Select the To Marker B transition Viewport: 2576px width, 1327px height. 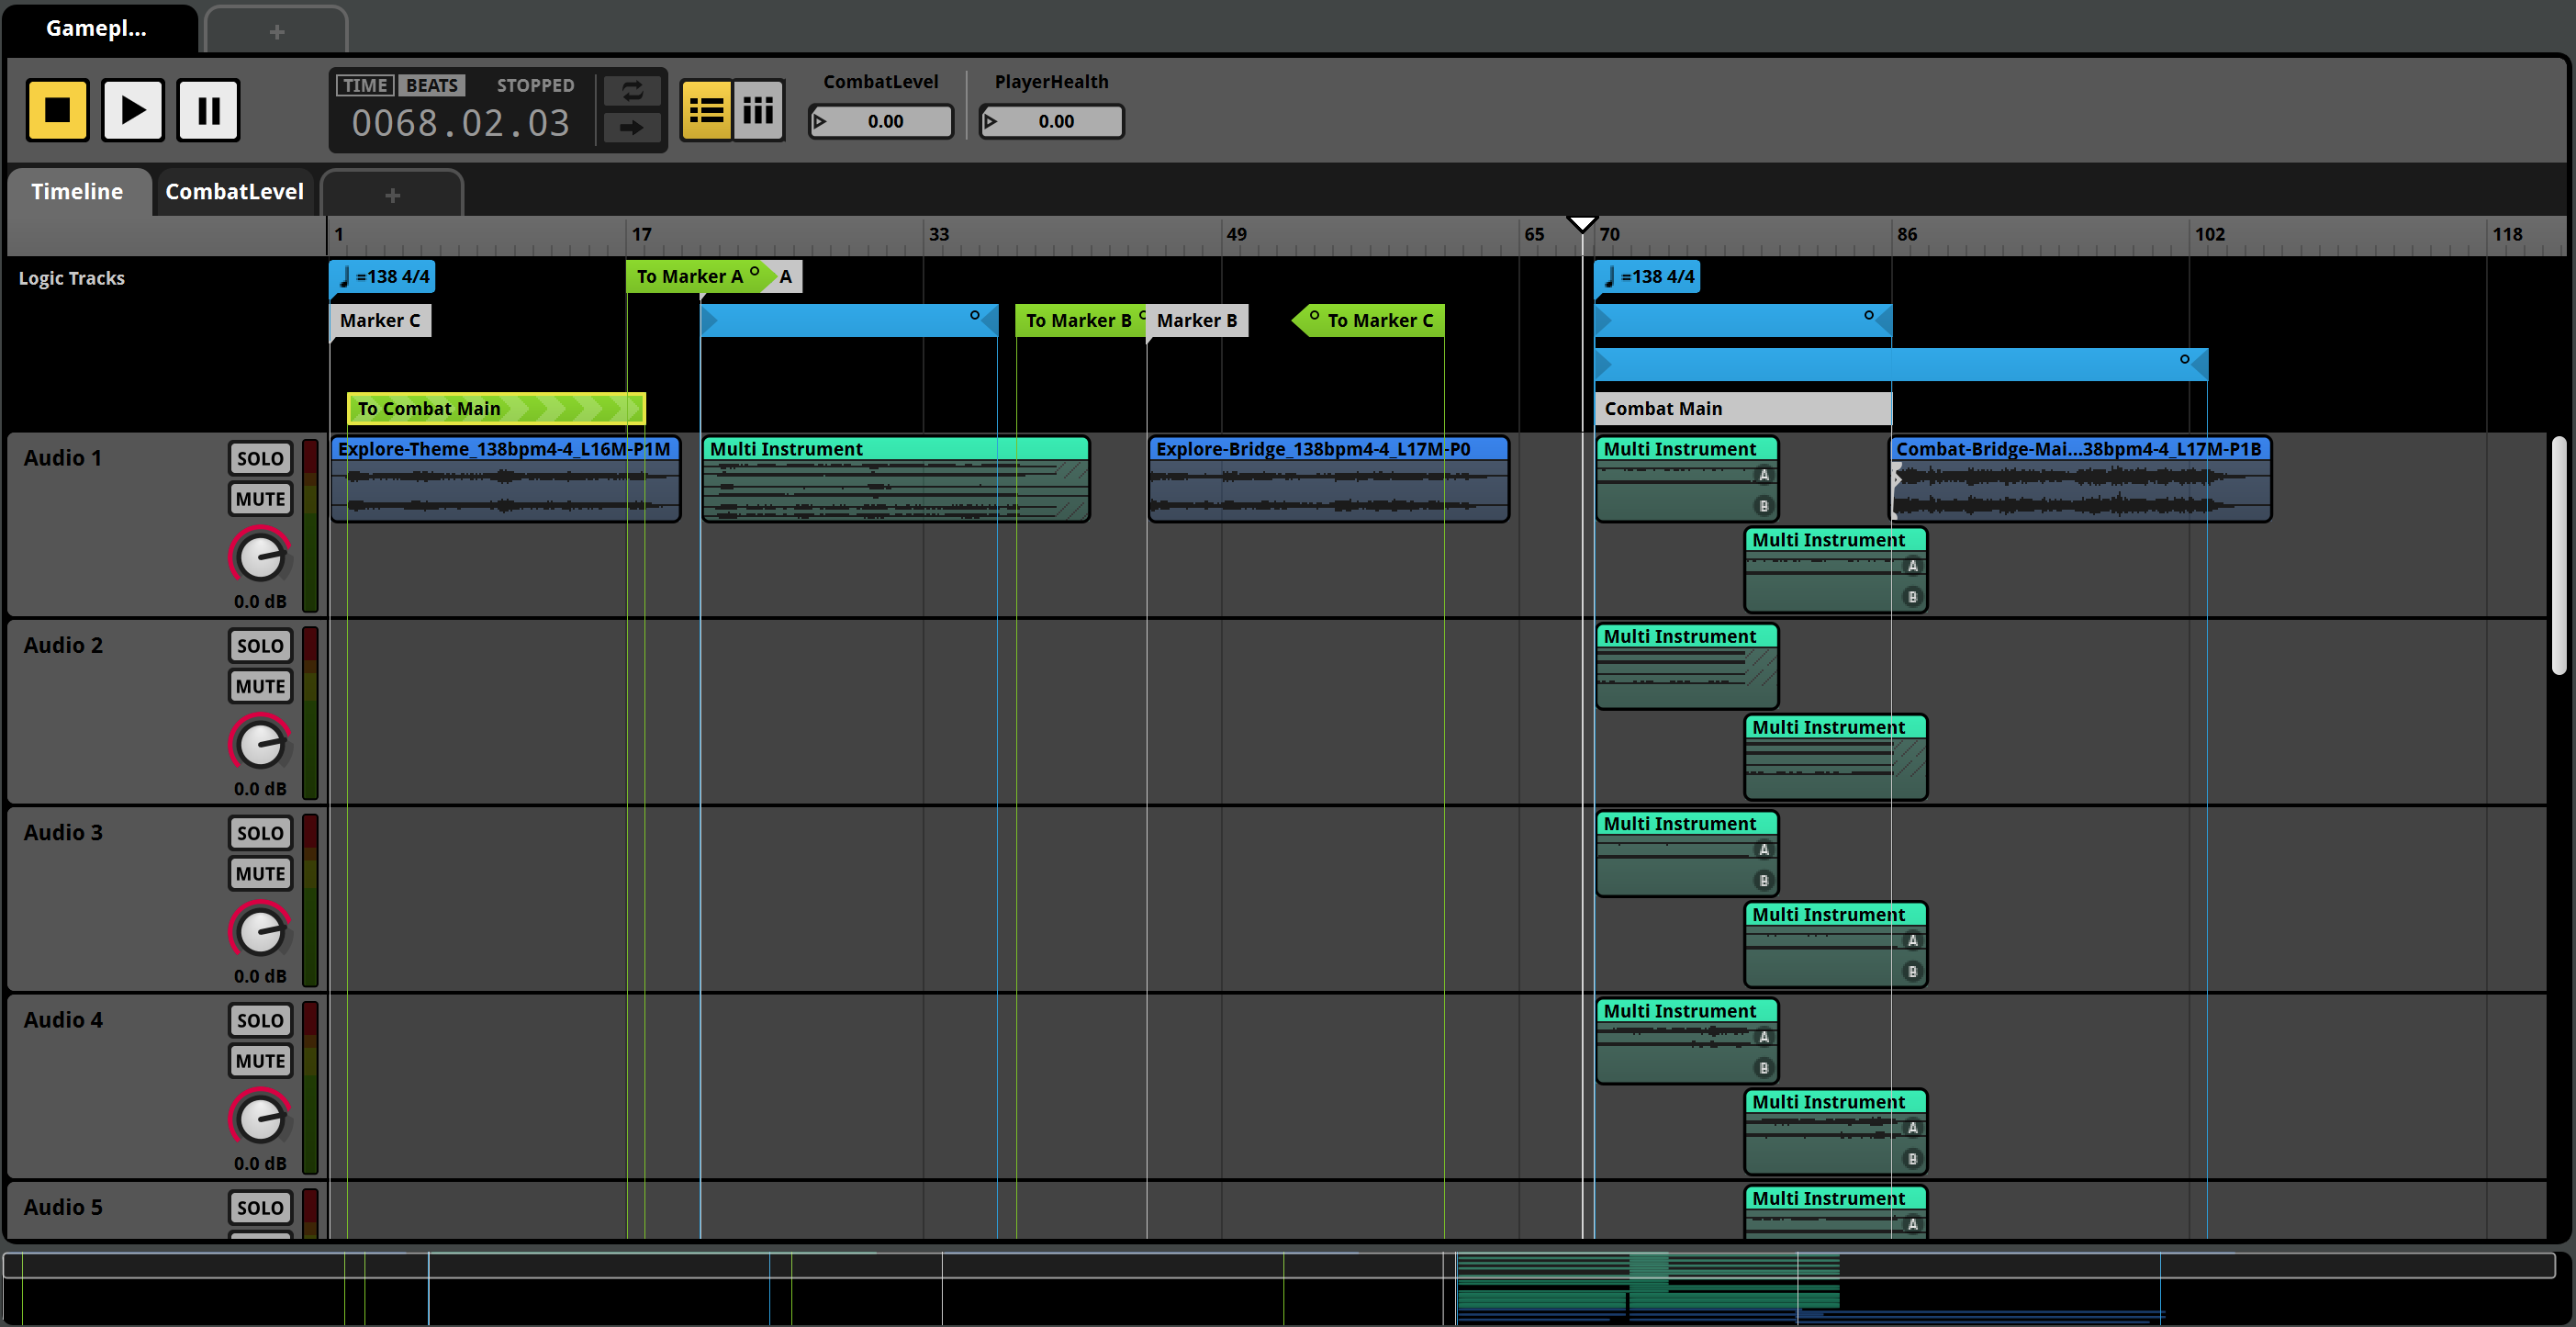1080,320
